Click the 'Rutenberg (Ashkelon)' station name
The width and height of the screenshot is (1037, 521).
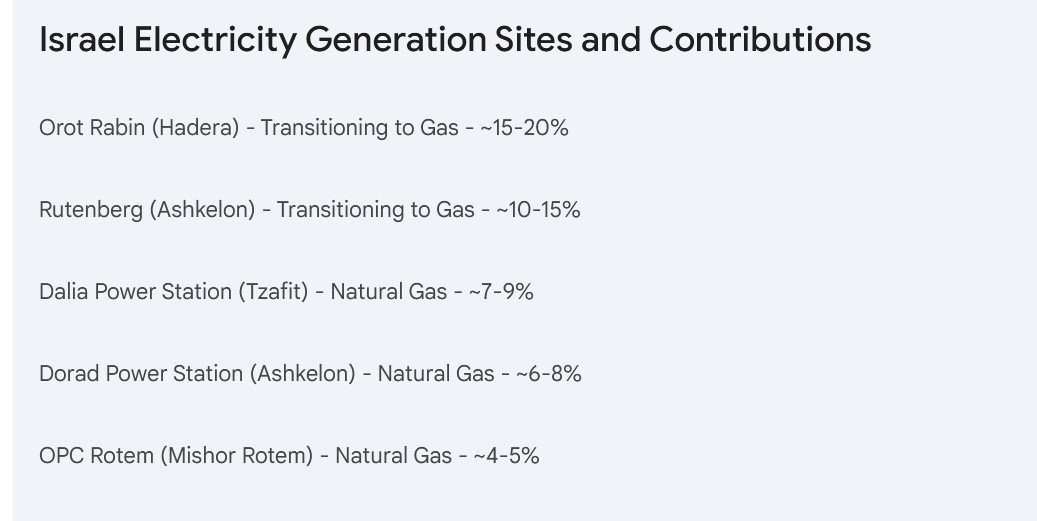click(x=147, y=210)
